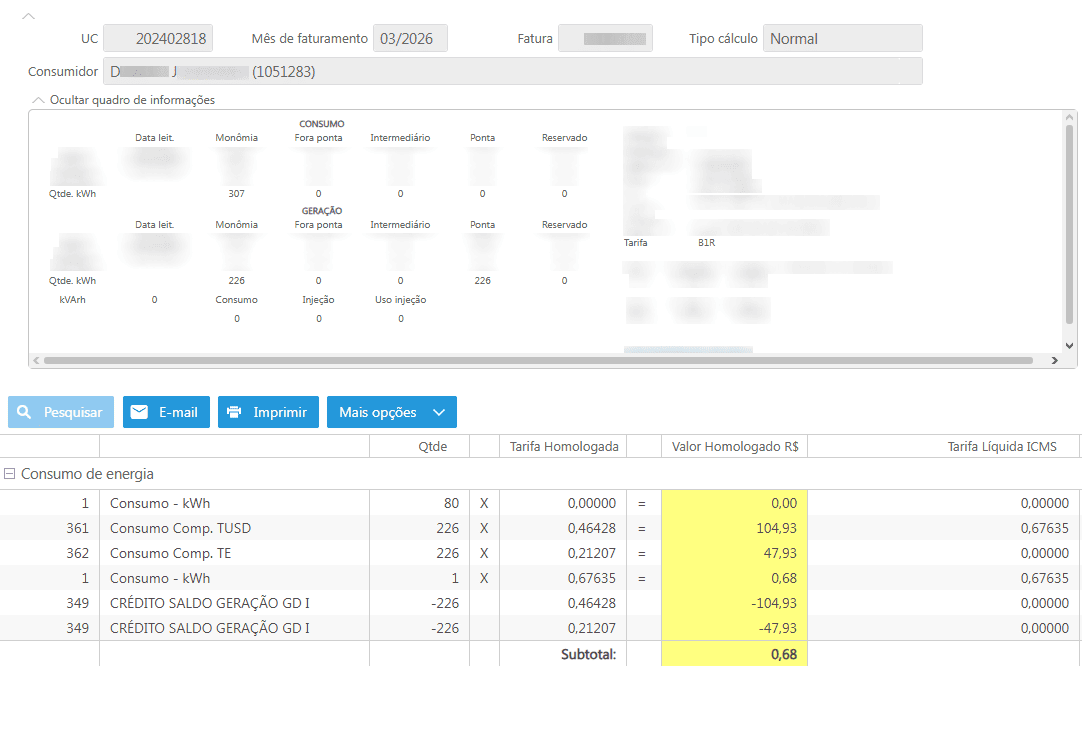Collapse the top header section chevron

tap(29, 17)
